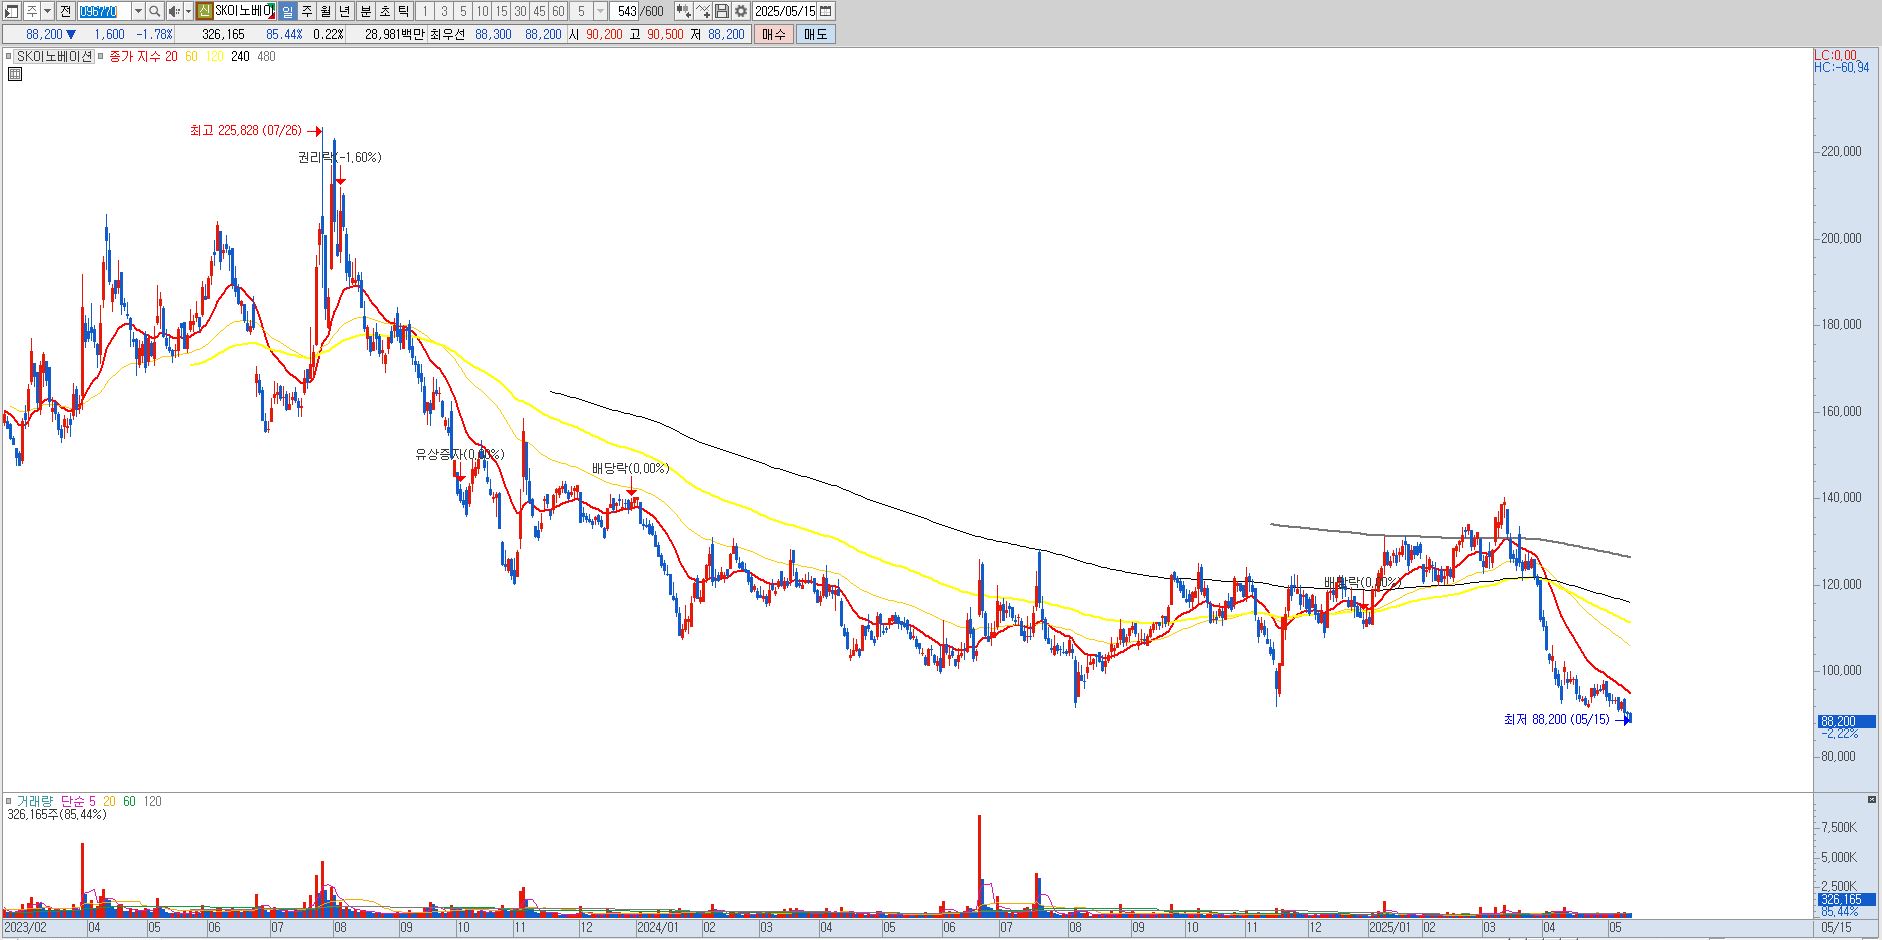Click the stock search magnifier icon
This screenshot has width=1882, height=940.
coord(155,11)
